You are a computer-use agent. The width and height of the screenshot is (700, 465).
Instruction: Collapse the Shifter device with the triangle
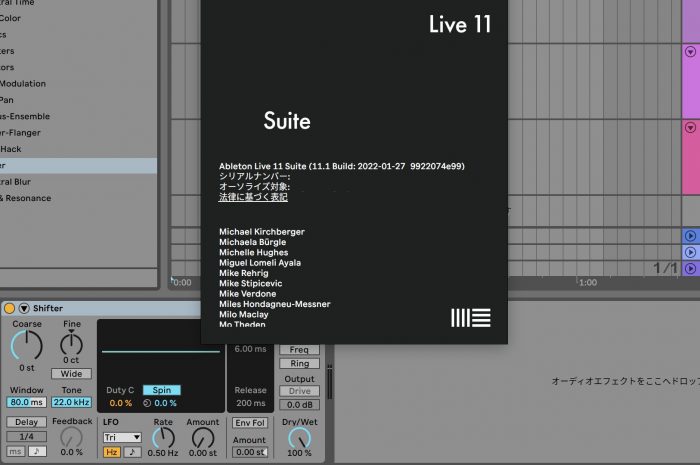coord(23,308)
